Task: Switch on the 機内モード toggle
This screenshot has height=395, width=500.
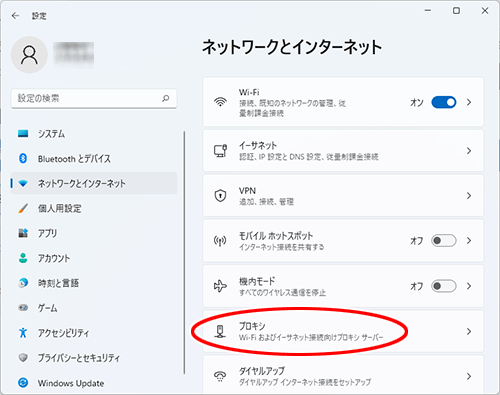Action: coord(444,286)
